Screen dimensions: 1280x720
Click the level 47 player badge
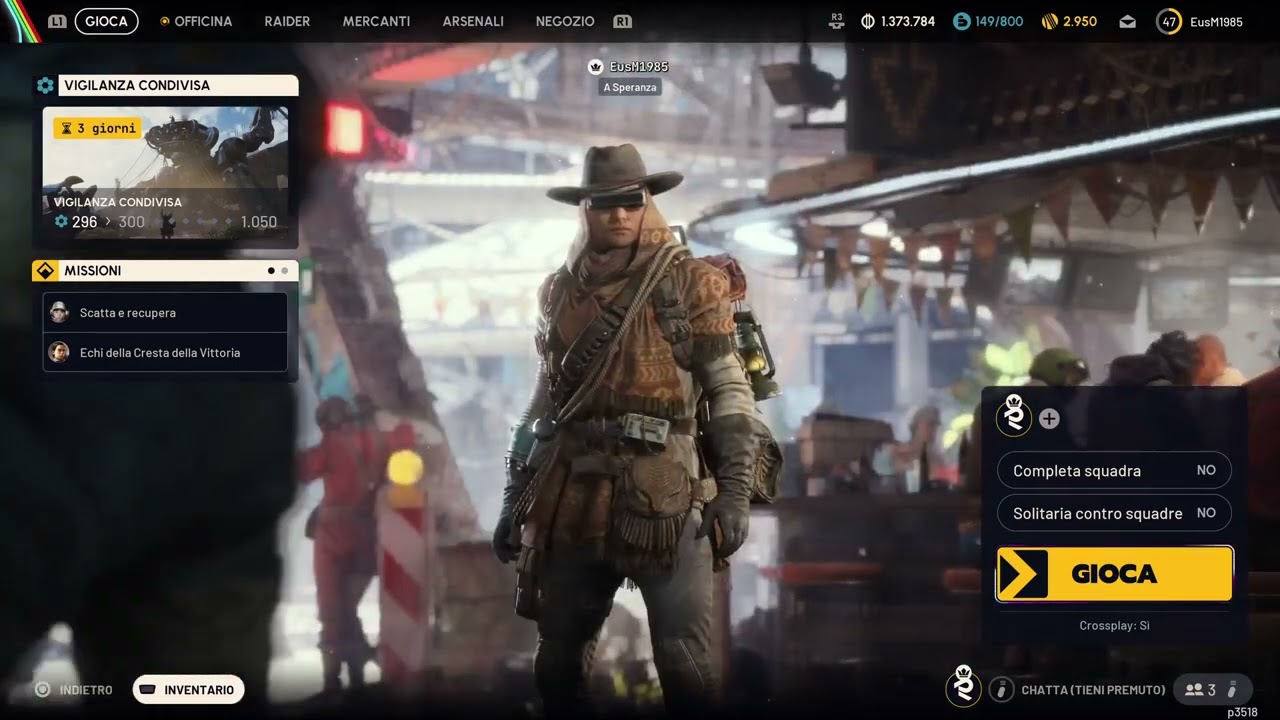1168,21
